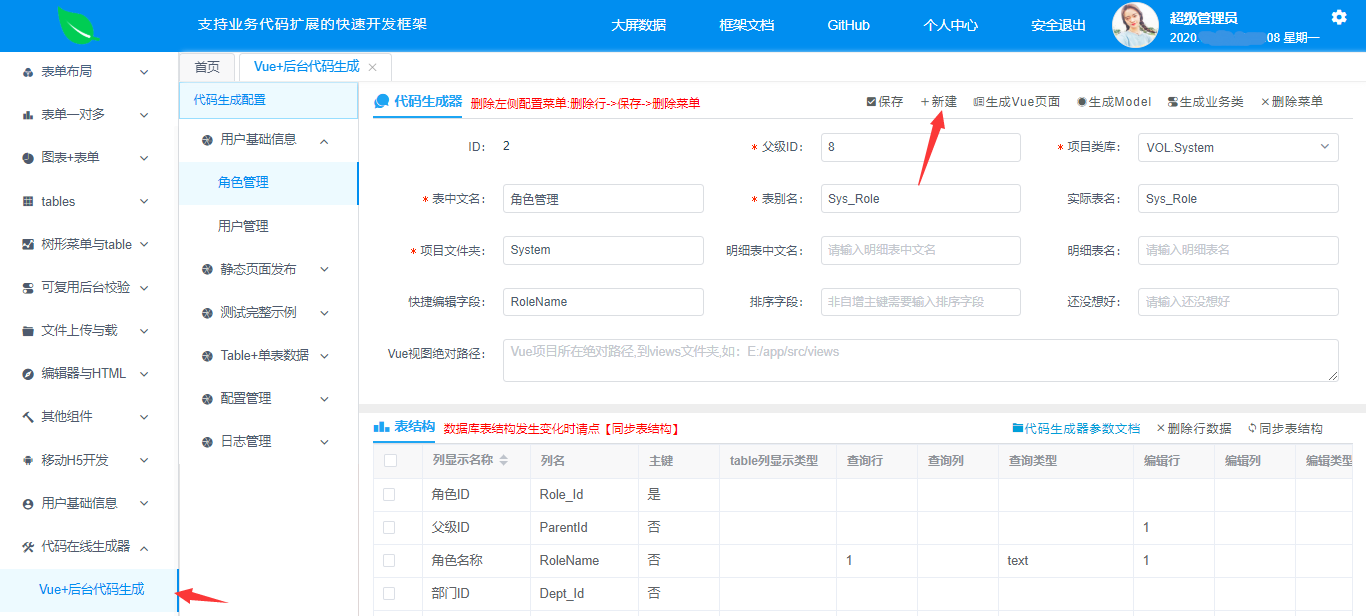Image resolution: width=1366 pixels, height=616 pixels.
Task: Click 生成Vue页面 button
Action: pyautogui.click(x=1016, y=101)
